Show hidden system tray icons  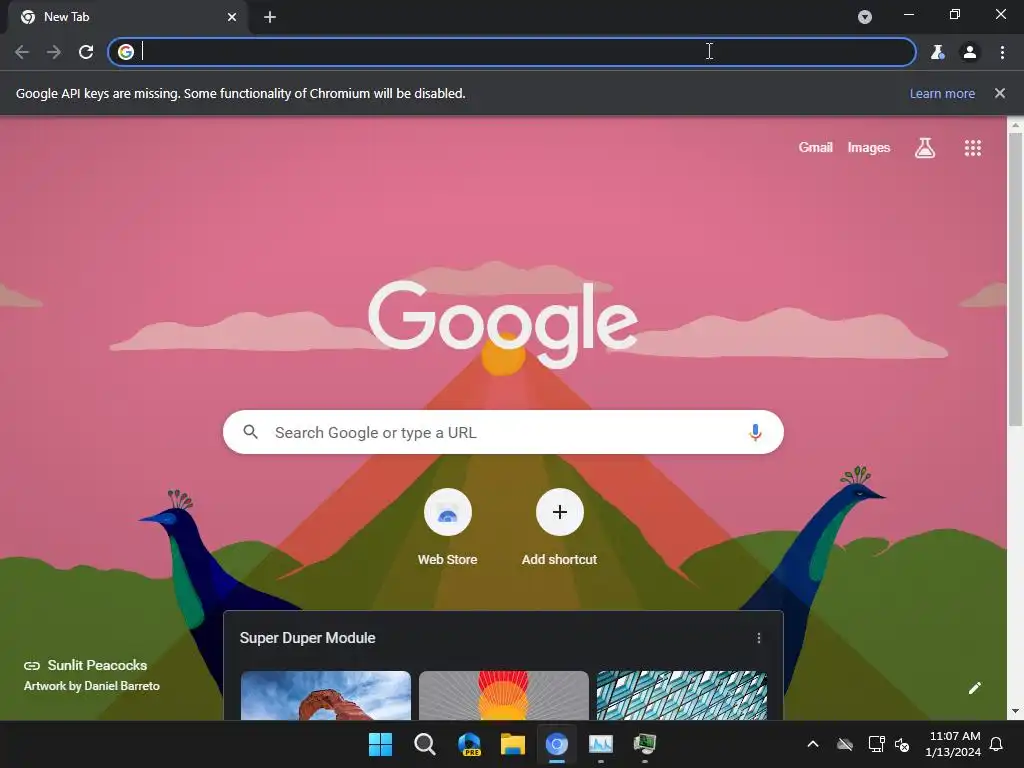tap(813, 744)
